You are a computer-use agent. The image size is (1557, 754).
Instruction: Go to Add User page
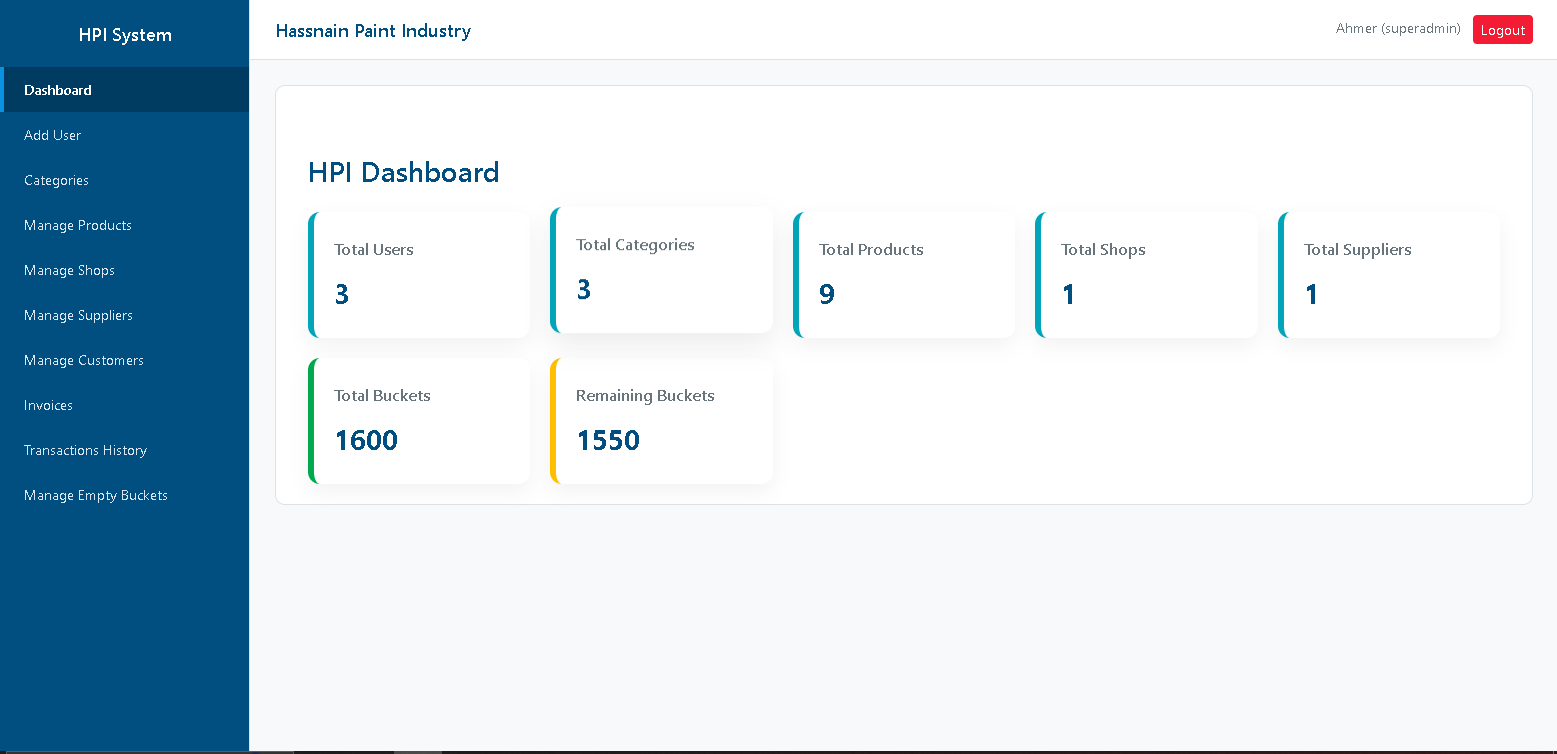tap(53, 135)
